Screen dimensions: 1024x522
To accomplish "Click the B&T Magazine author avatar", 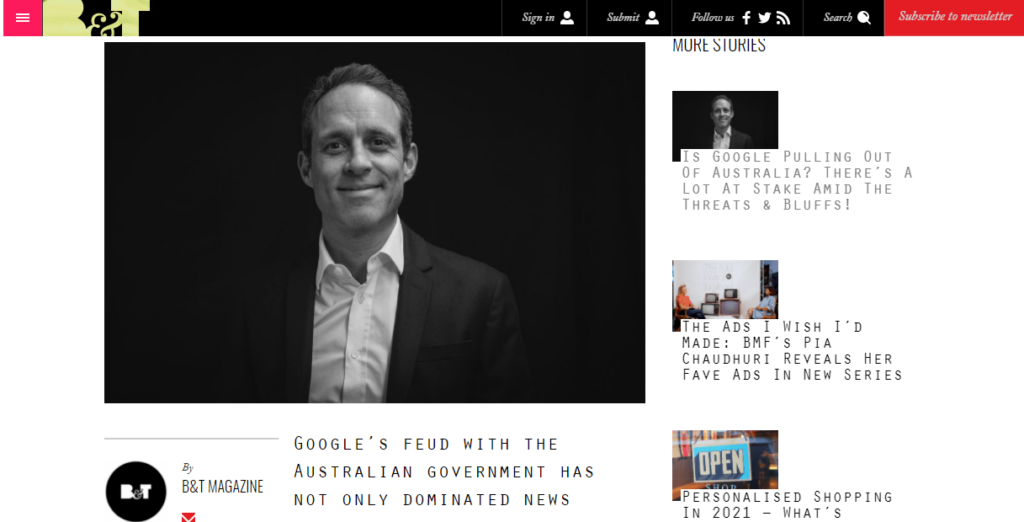I will [136, 491].
